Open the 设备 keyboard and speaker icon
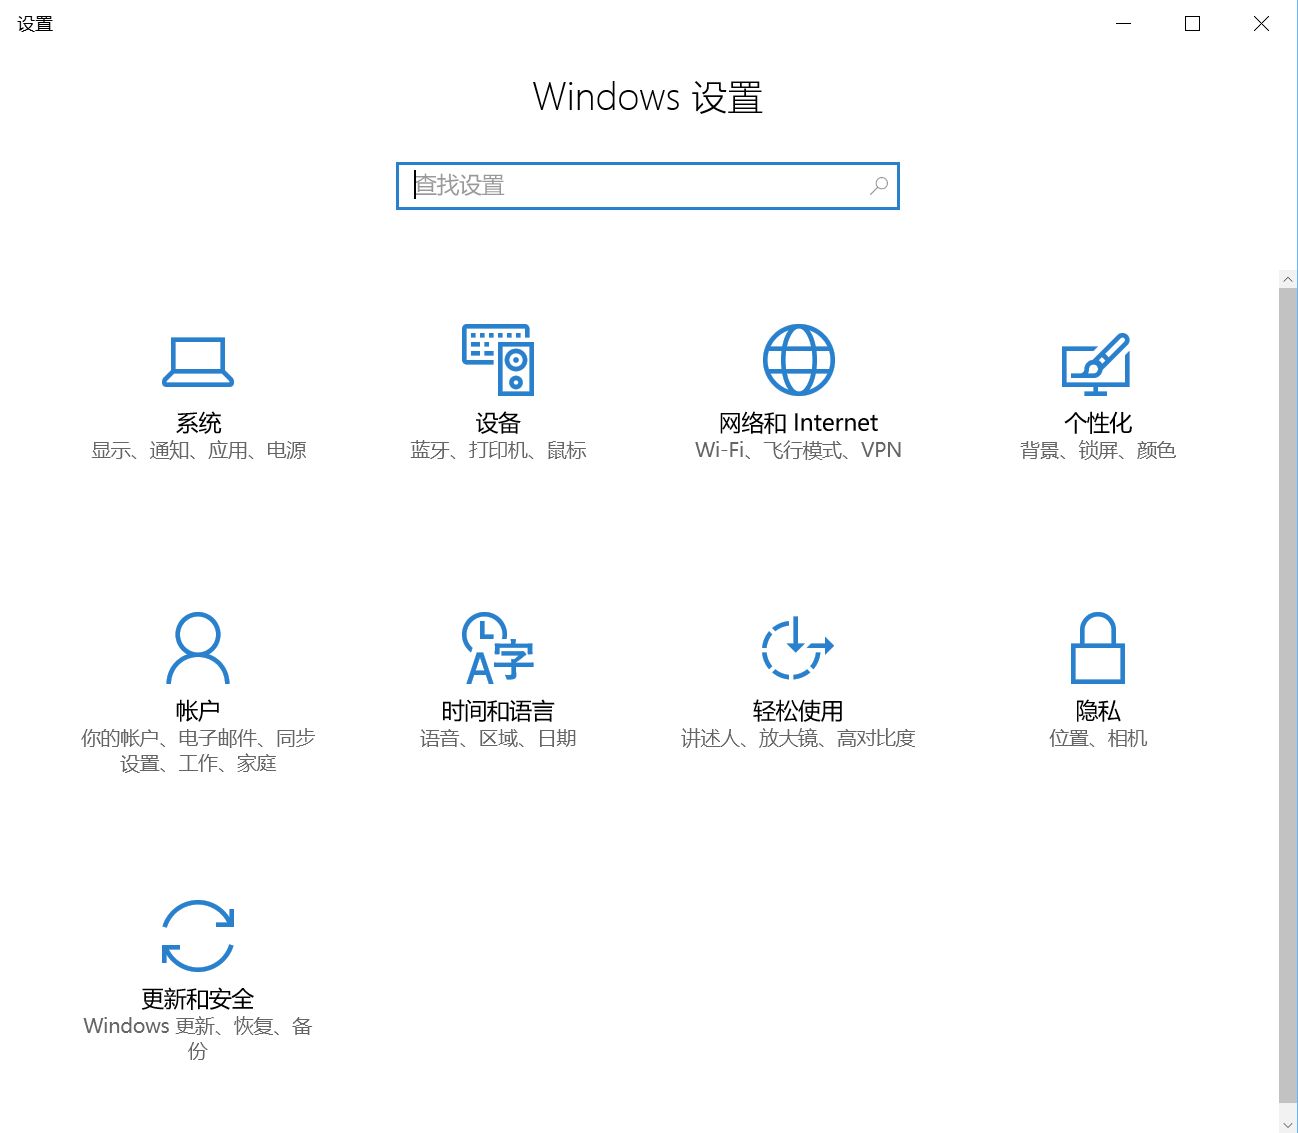1298x1133 pixels. coord(498,360)
